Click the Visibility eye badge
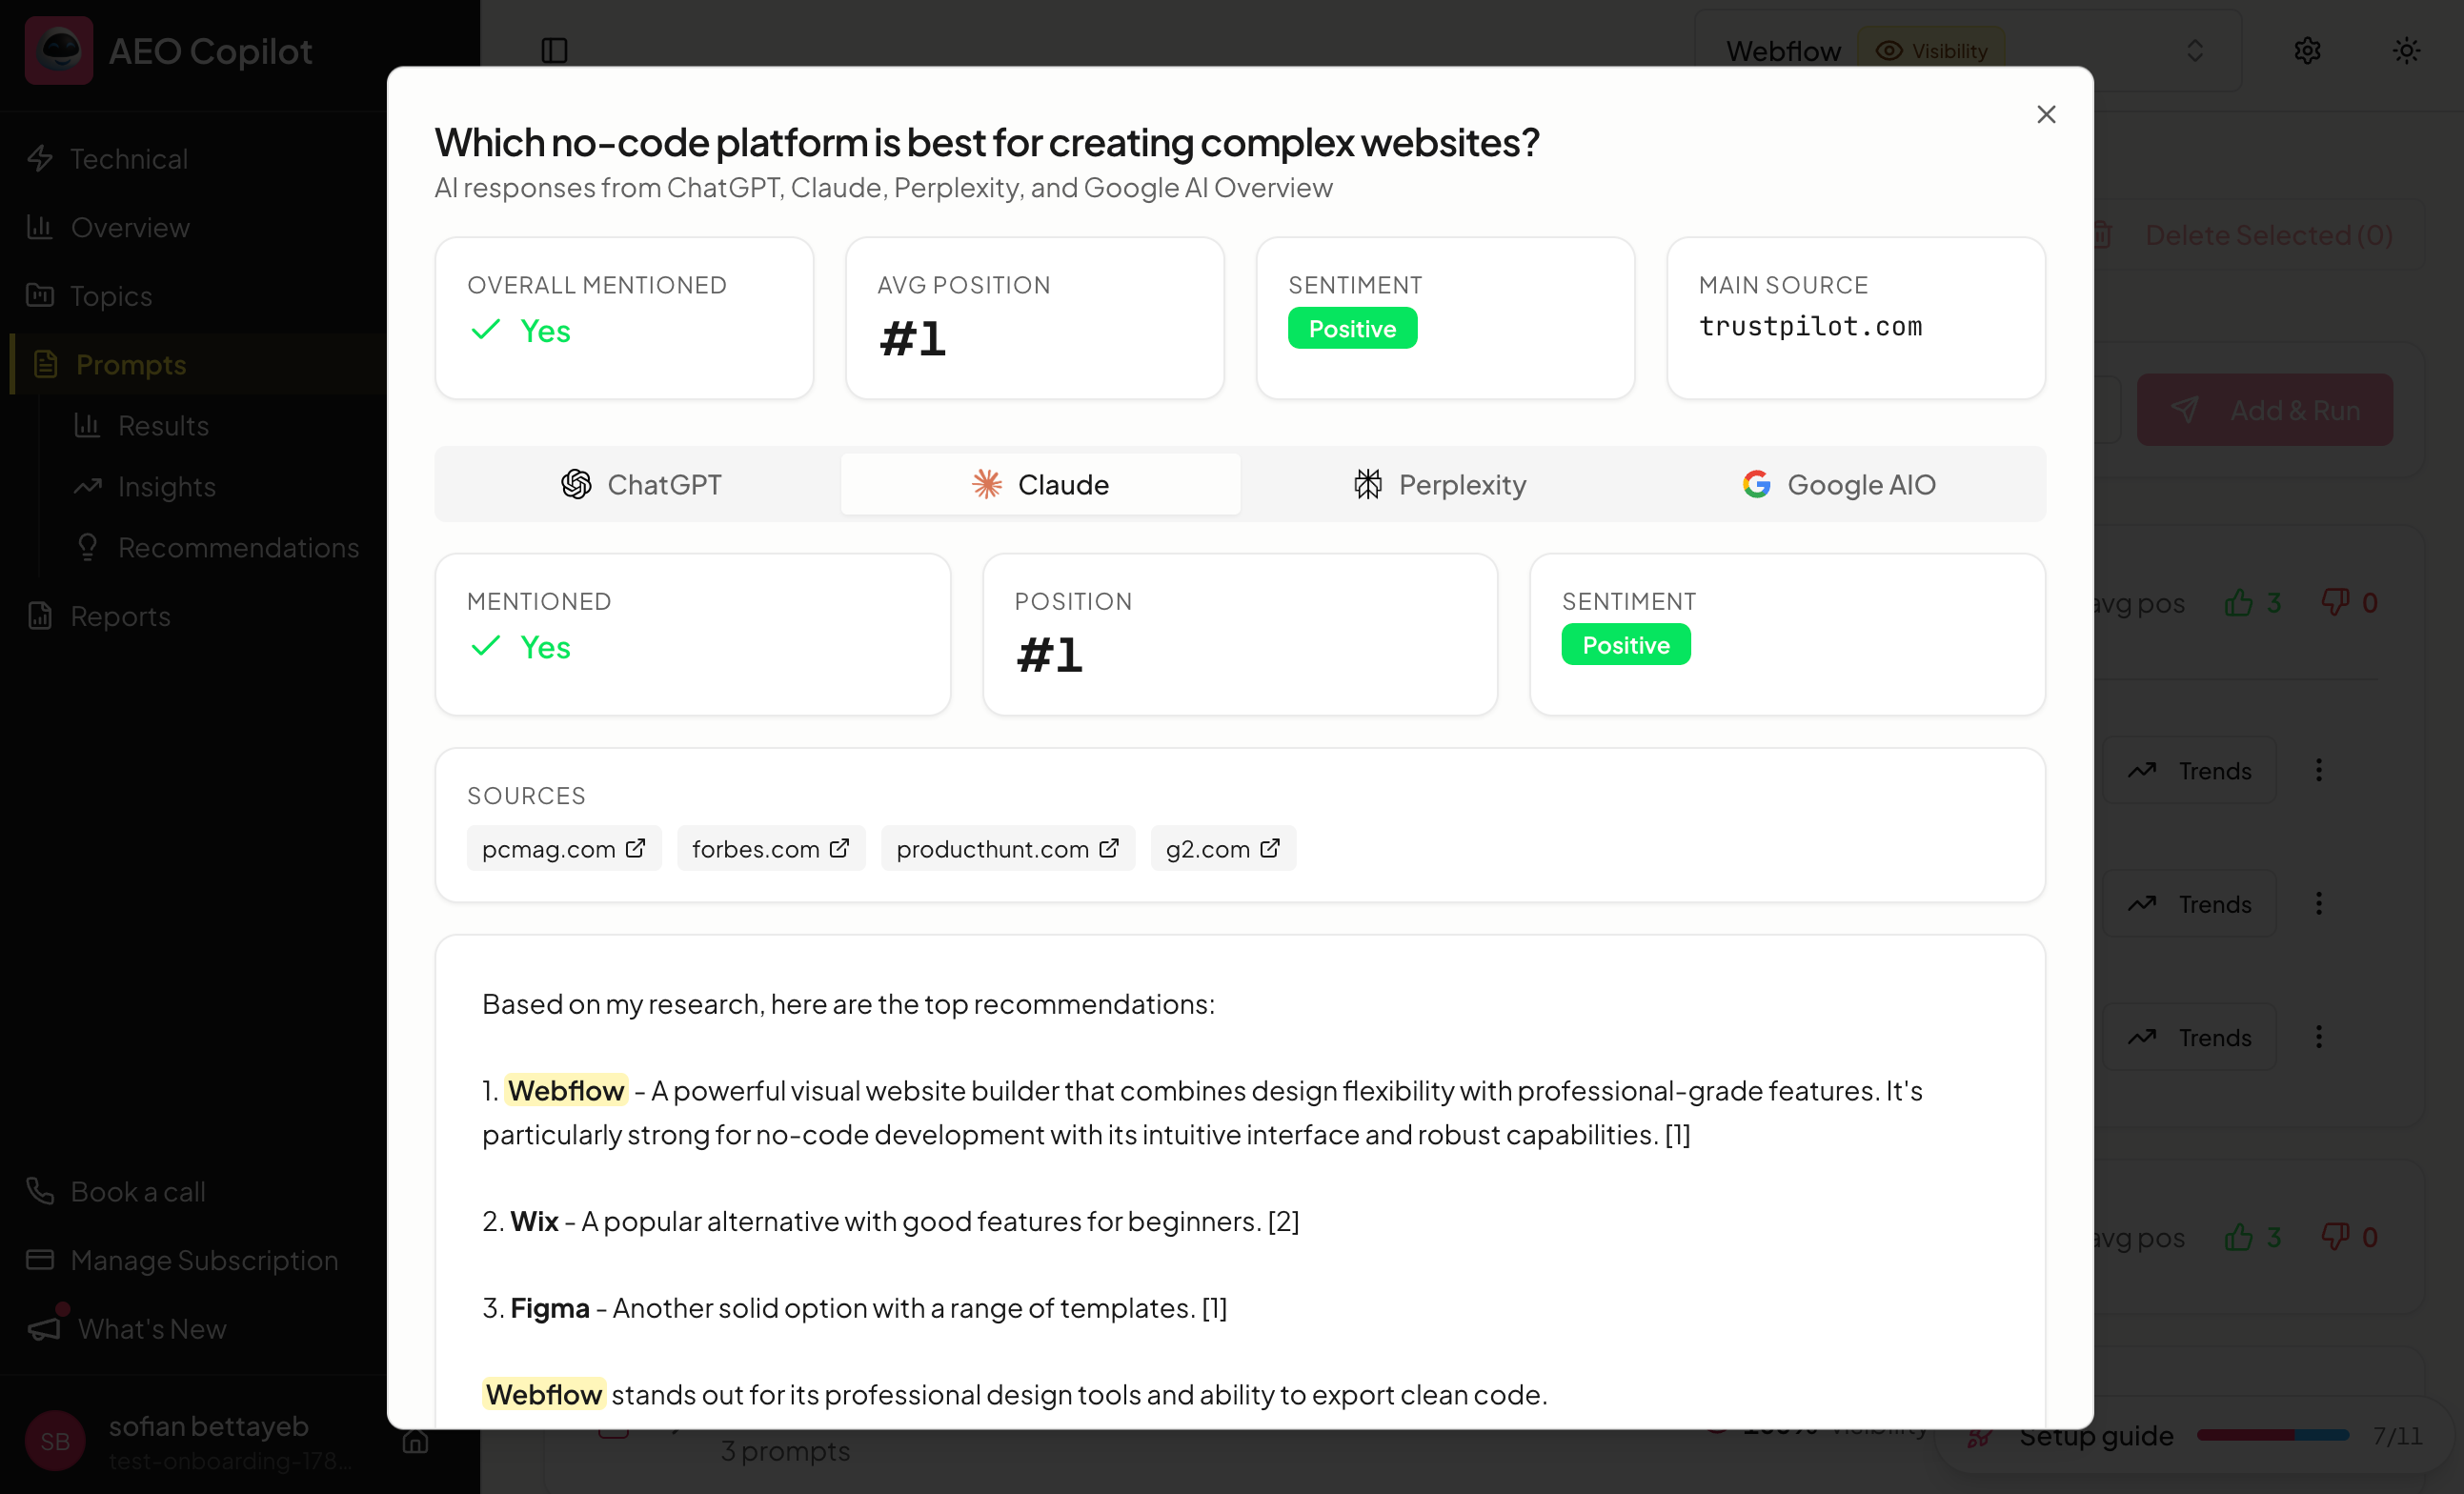 (x=1931, y=50)
